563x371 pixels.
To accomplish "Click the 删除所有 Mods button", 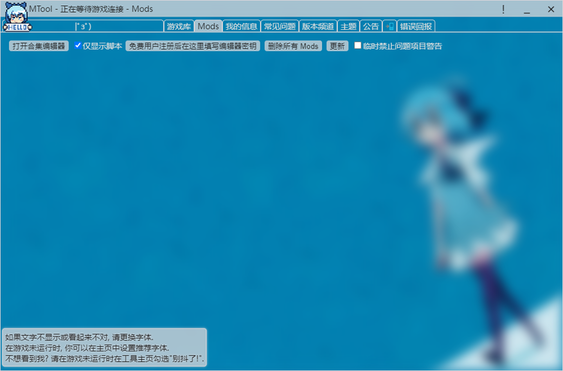I will [293, 46].
